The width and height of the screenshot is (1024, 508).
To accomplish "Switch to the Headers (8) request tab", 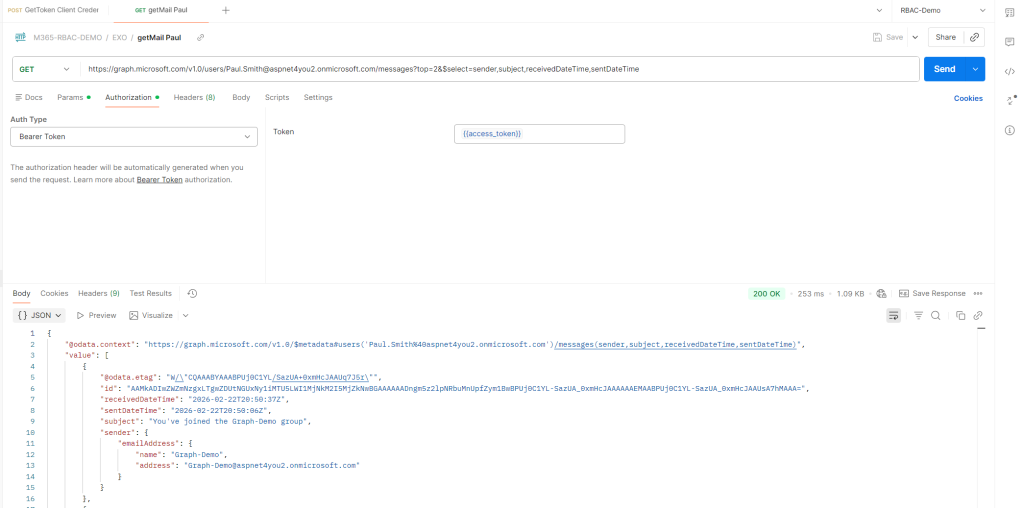I will coord(194,97).
